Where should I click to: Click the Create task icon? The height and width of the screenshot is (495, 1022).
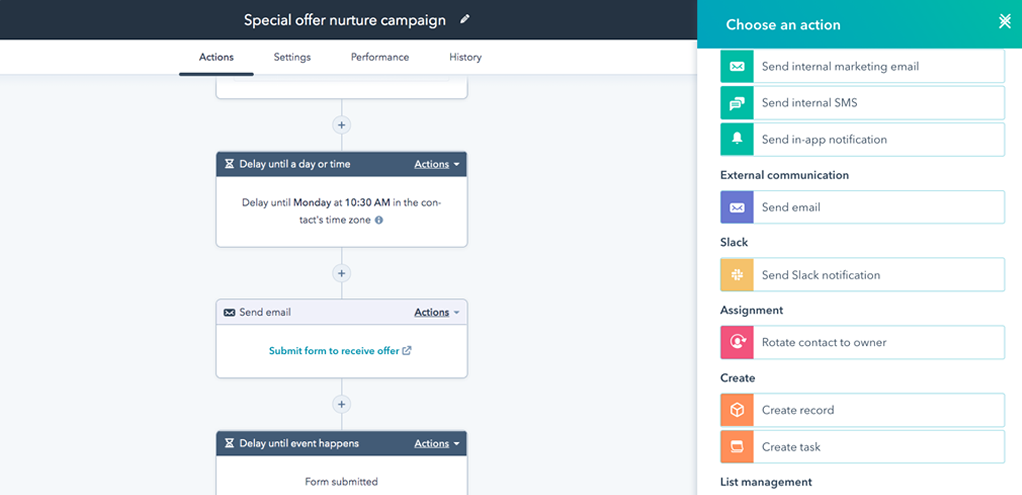coord(737,447)
